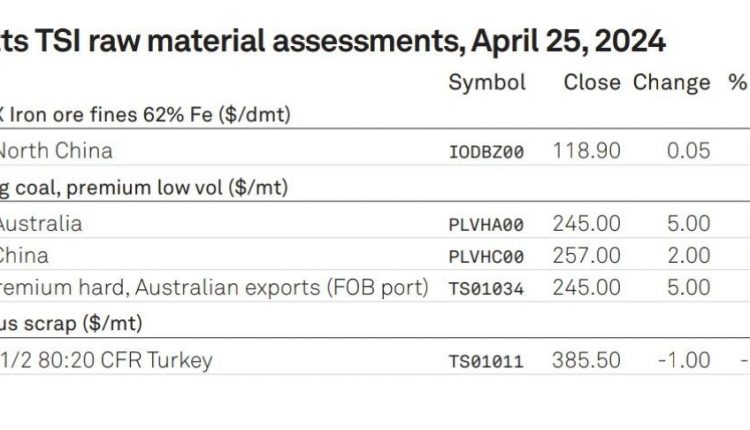
Task: Click the Australia row label
Action: pyautogui.click(x=41, y=224)
